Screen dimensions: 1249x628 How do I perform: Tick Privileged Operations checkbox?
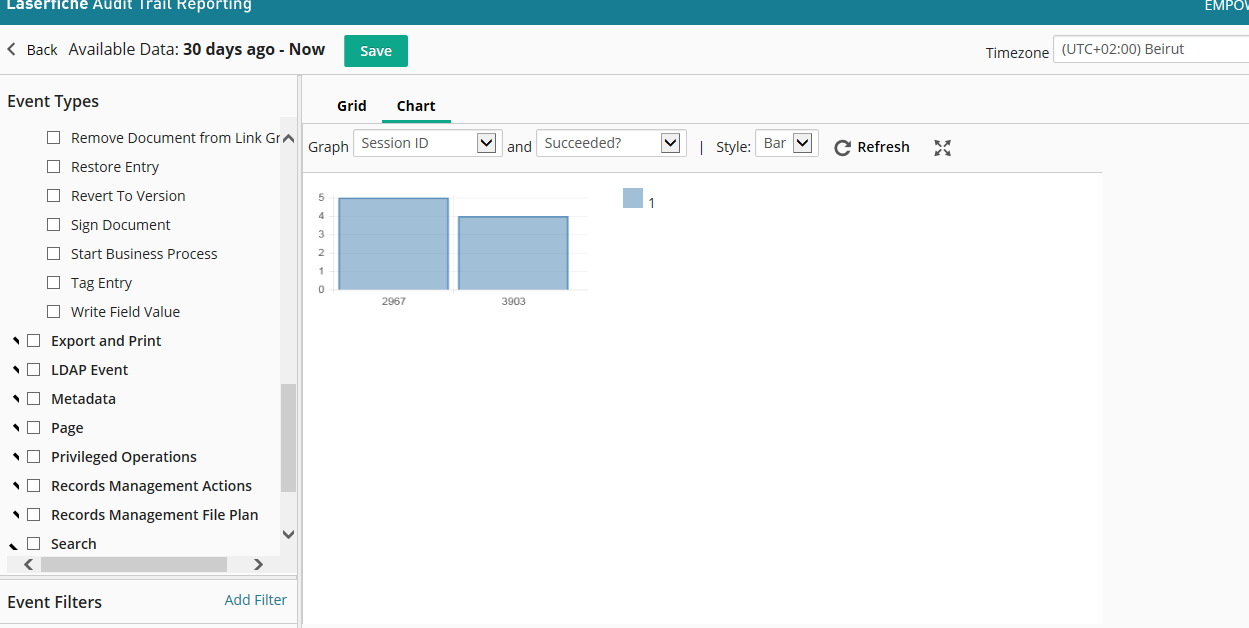pos(33,457)
